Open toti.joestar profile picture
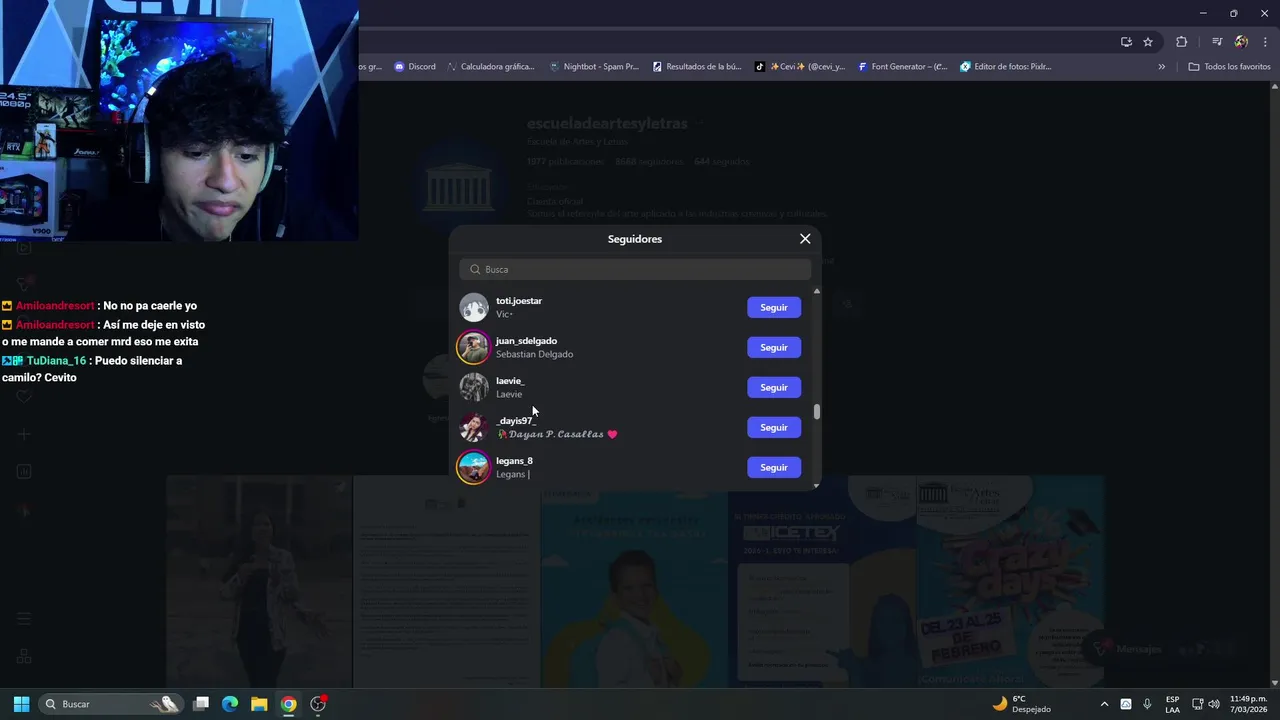The image size is (1280, 720). click(x=474, y=307)
